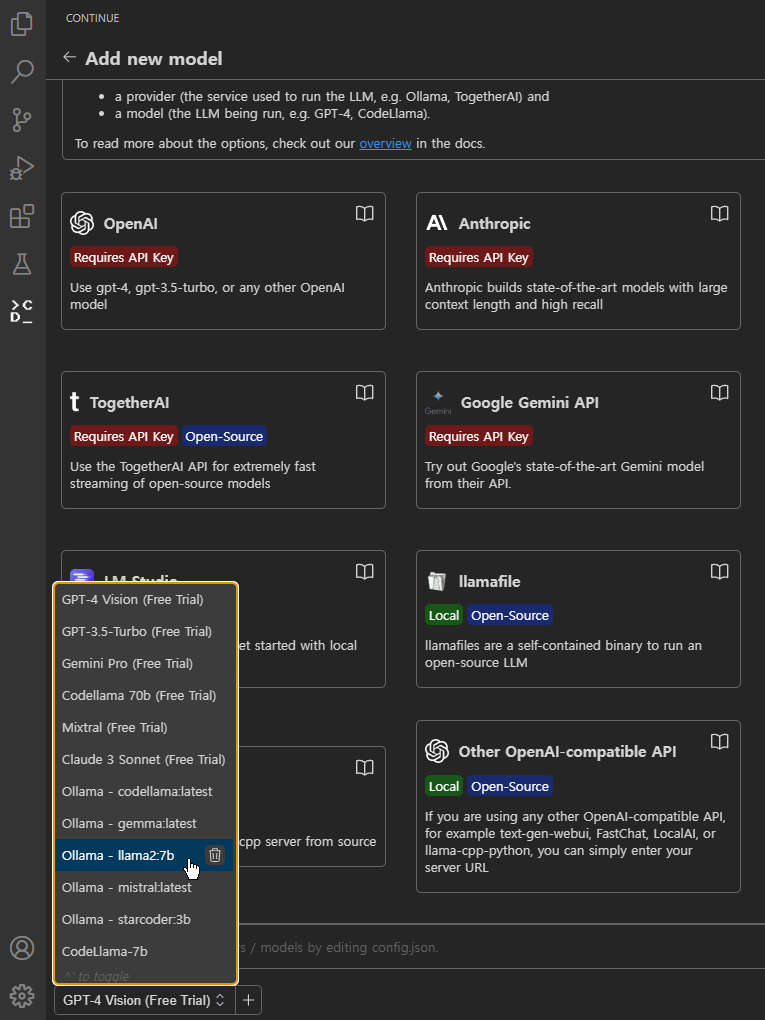The width and height of the screenshot is (765, 1020).
Task: Open the Search view in activity bar
Action: (22, 72)
